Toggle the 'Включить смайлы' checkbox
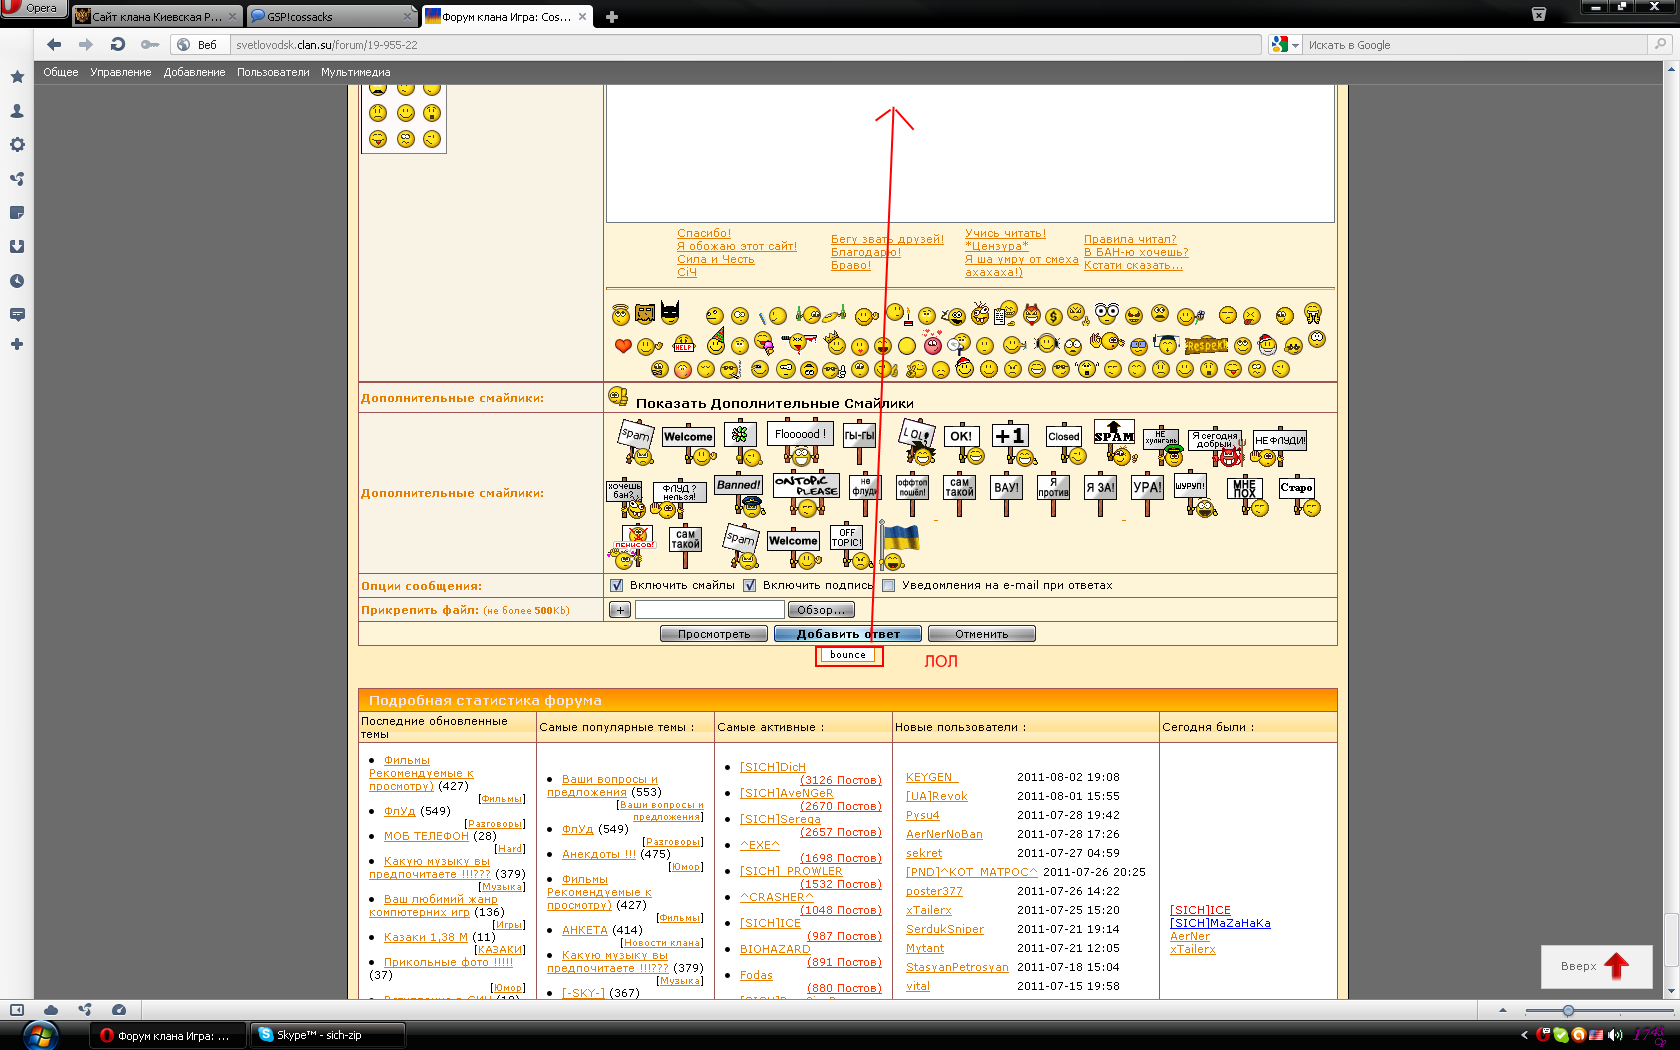The height and width of the screenshot is (1050, 1680). 617,586
